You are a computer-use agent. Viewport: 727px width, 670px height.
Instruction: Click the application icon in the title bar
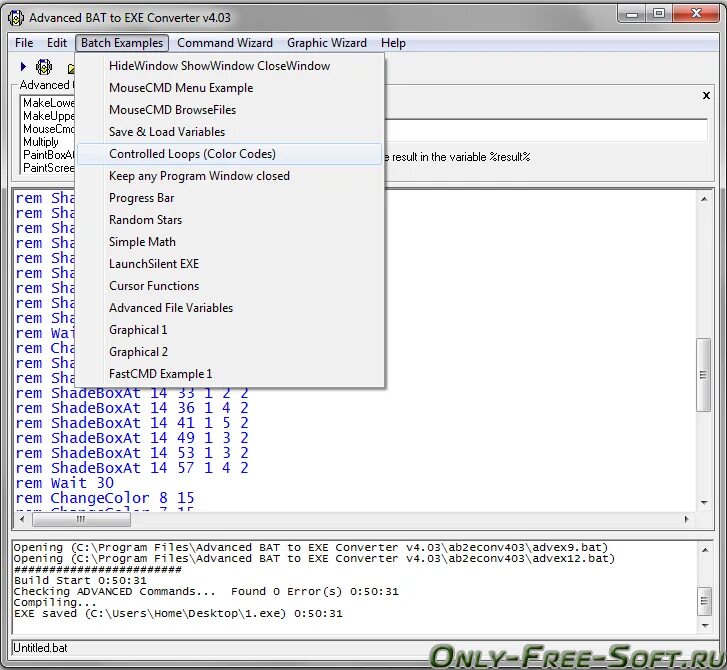(16, 18)
